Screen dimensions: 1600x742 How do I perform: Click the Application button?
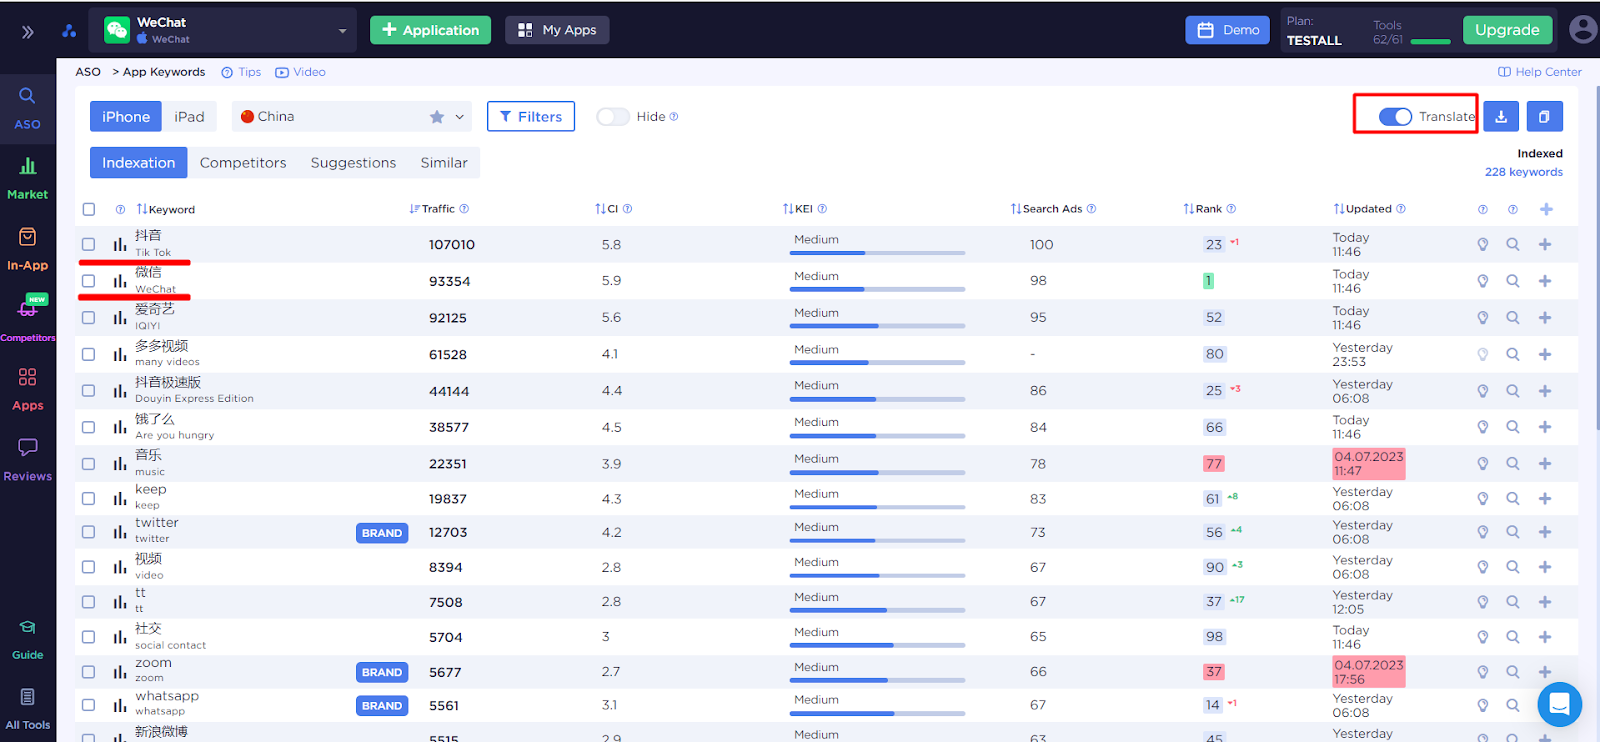pyautogui.click(x=430, y=30)
